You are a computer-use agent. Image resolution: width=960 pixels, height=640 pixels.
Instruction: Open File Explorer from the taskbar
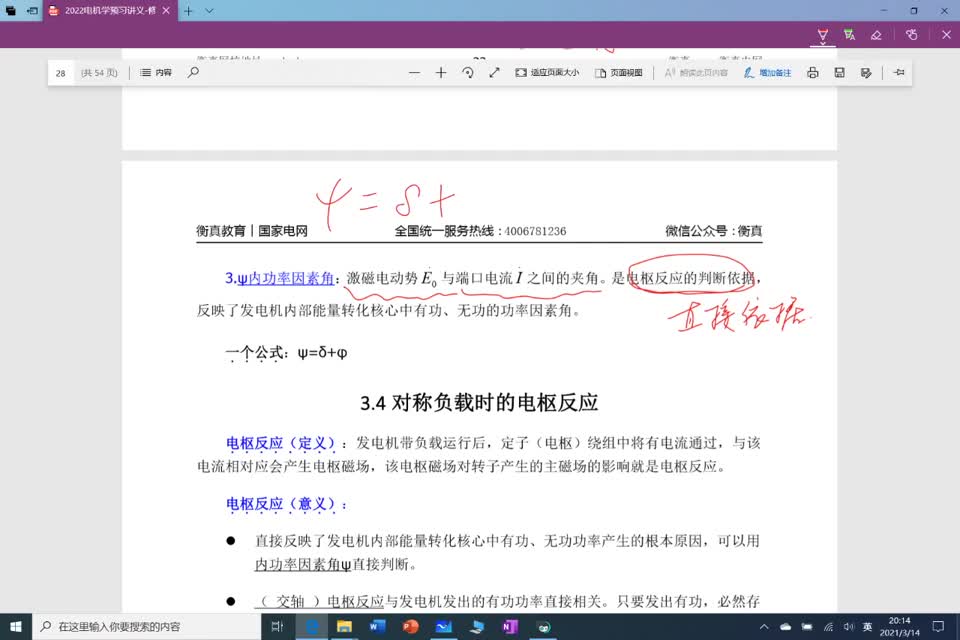(345, 627)
